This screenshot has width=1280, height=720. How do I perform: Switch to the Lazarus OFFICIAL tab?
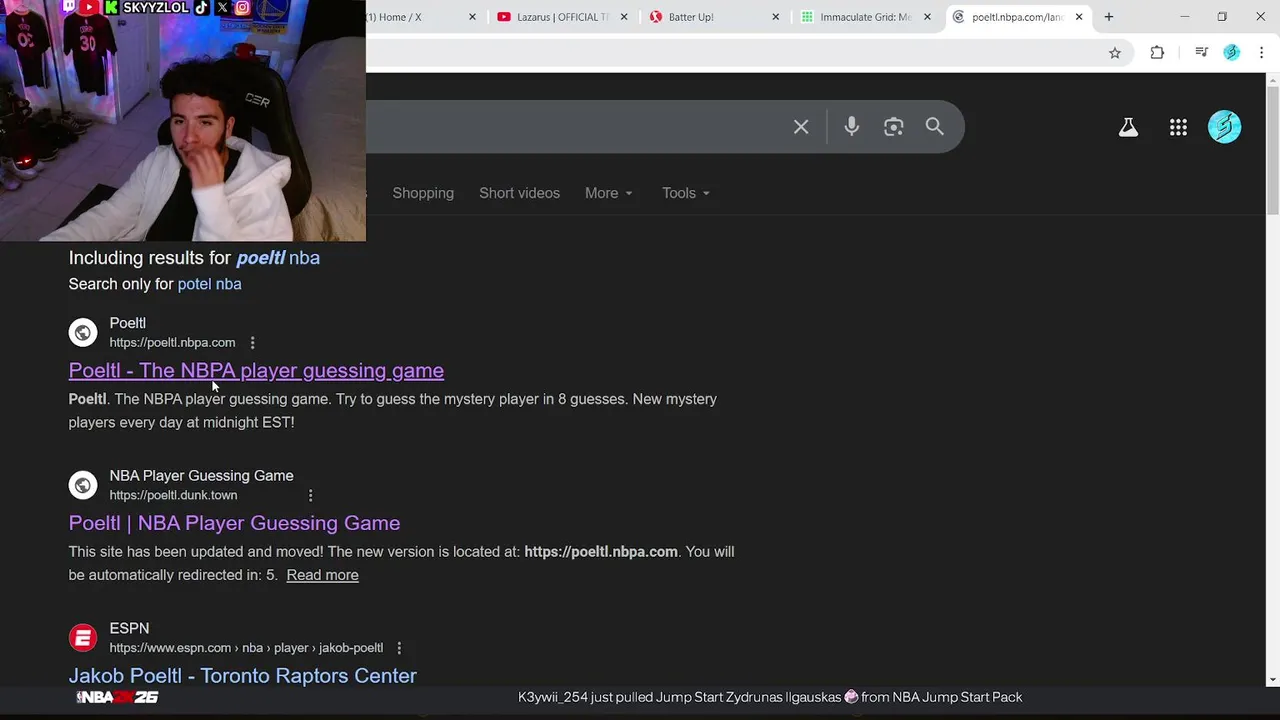pyautogui.click(x=561, y=17)
